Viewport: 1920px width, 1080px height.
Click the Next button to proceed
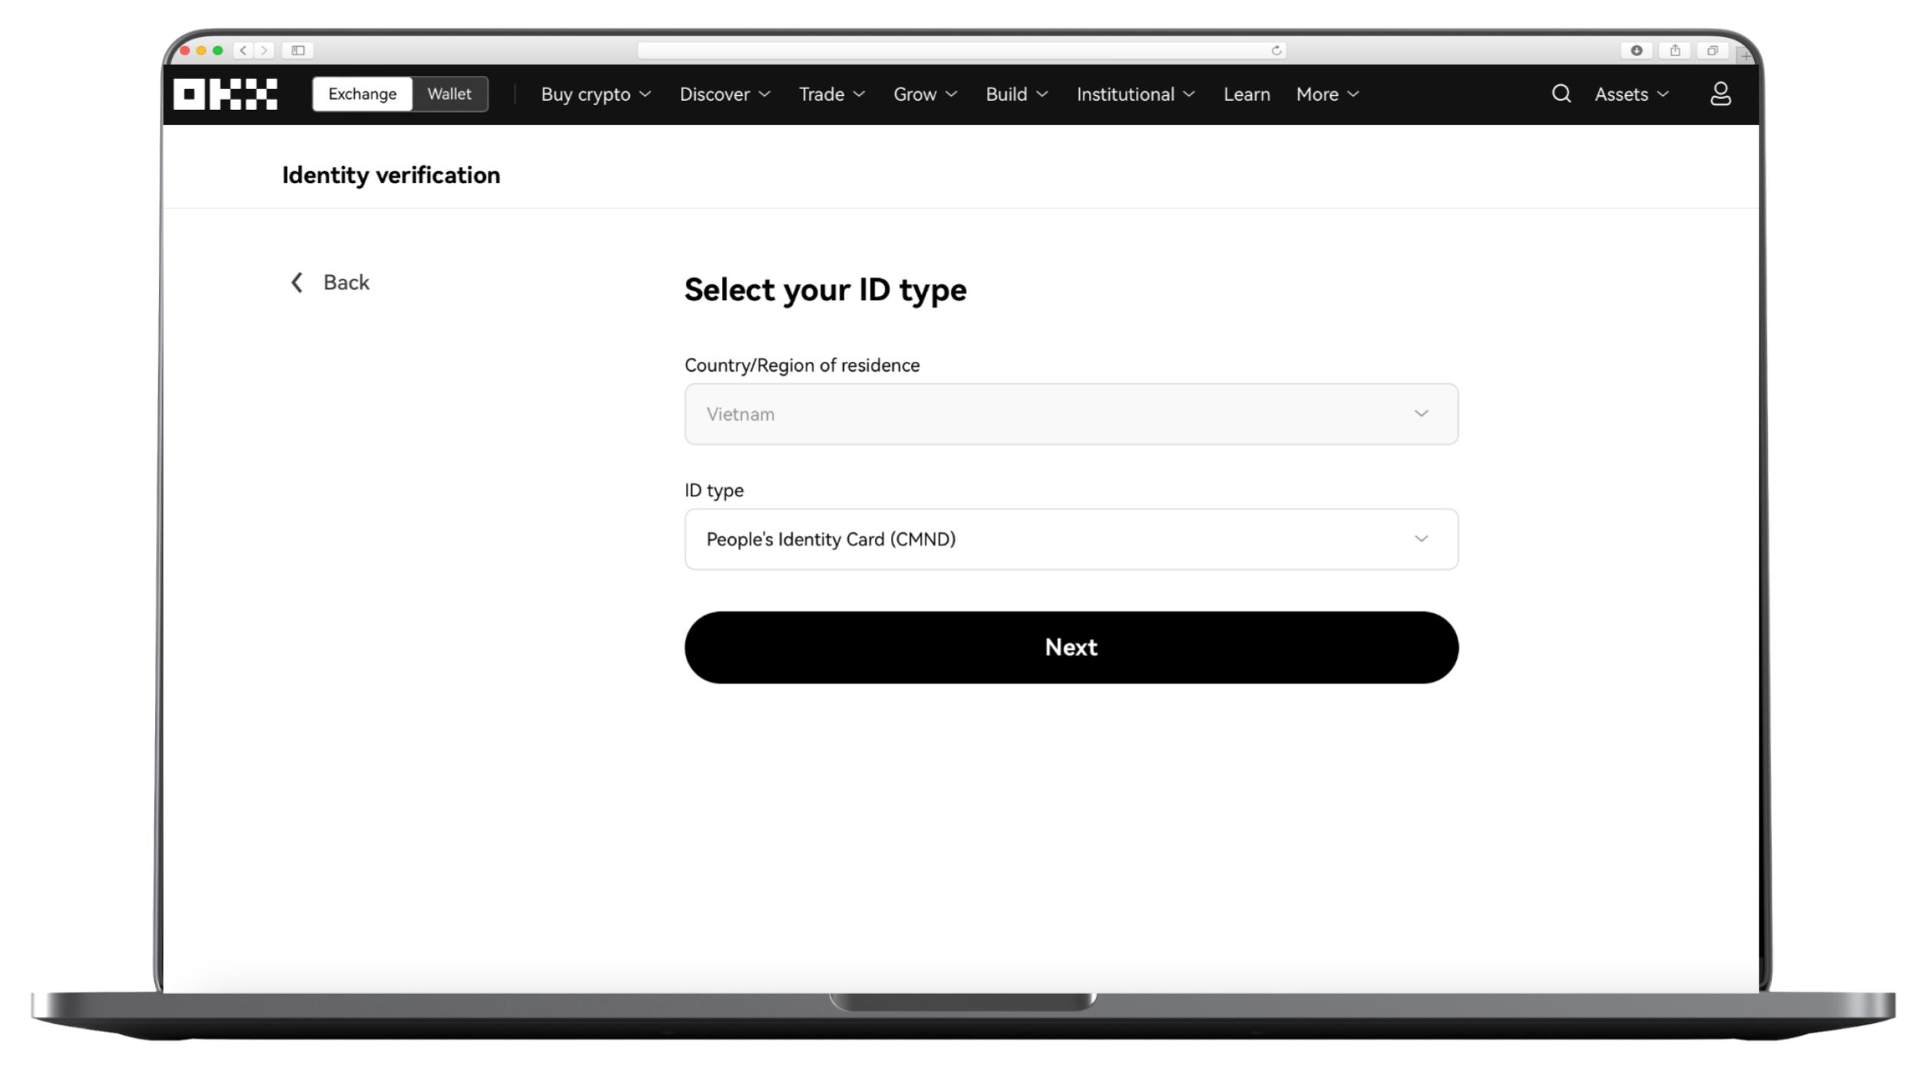(x=1071, y=646)
